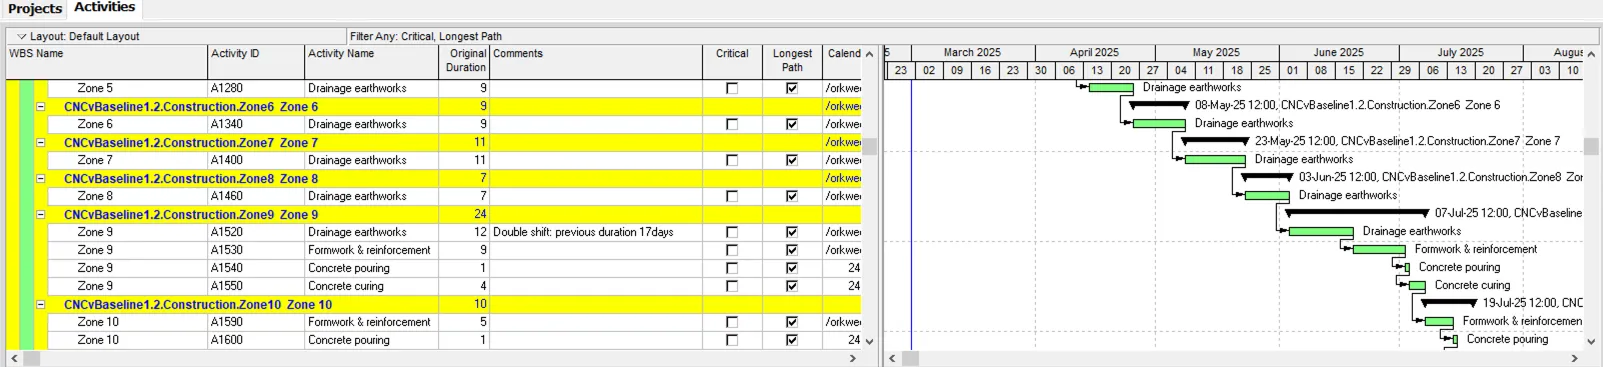Toggle Critical checkbox for activity A1400

[732, 160]
